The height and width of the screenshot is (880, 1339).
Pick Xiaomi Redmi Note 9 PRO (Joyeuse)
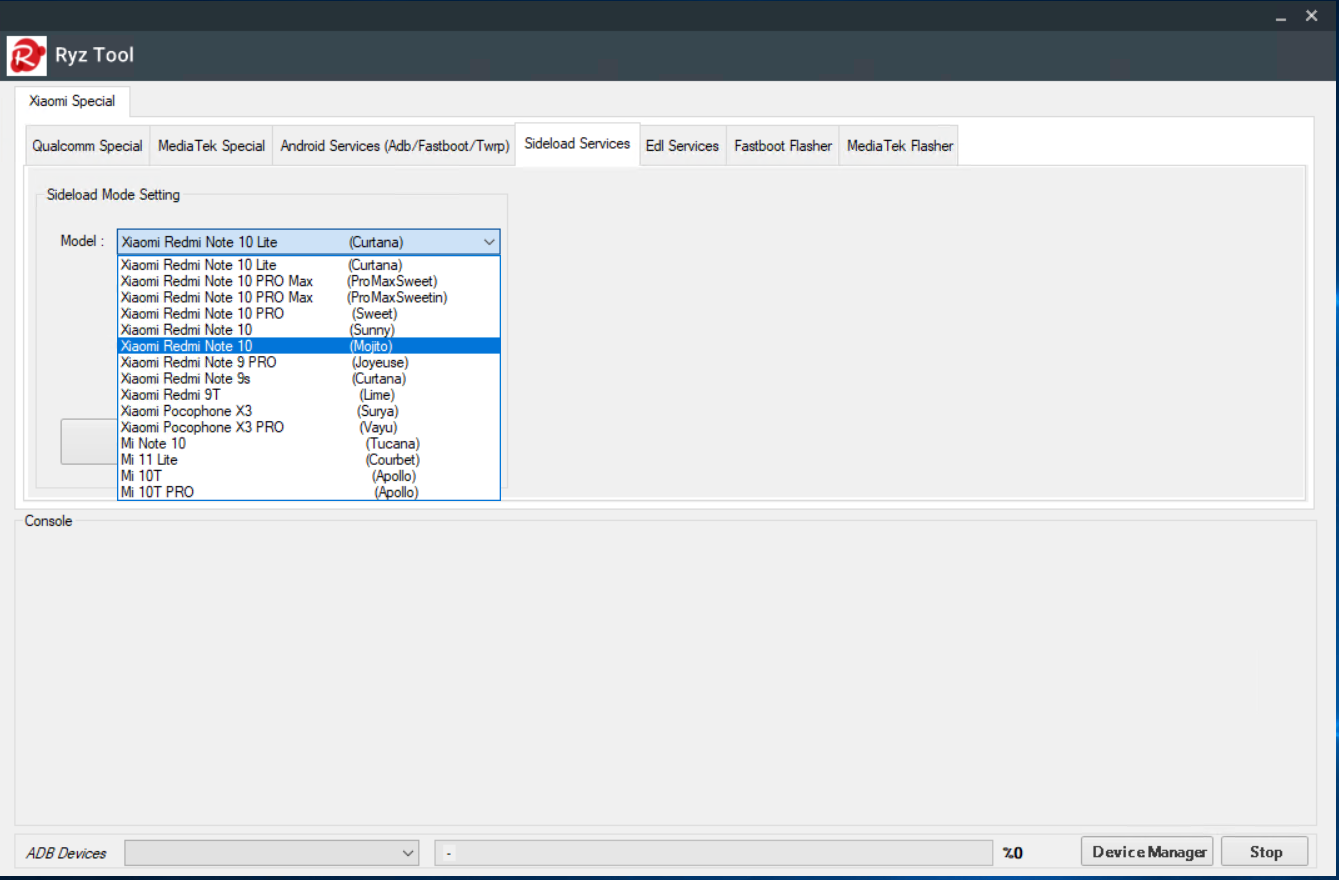tap(309, 362)
